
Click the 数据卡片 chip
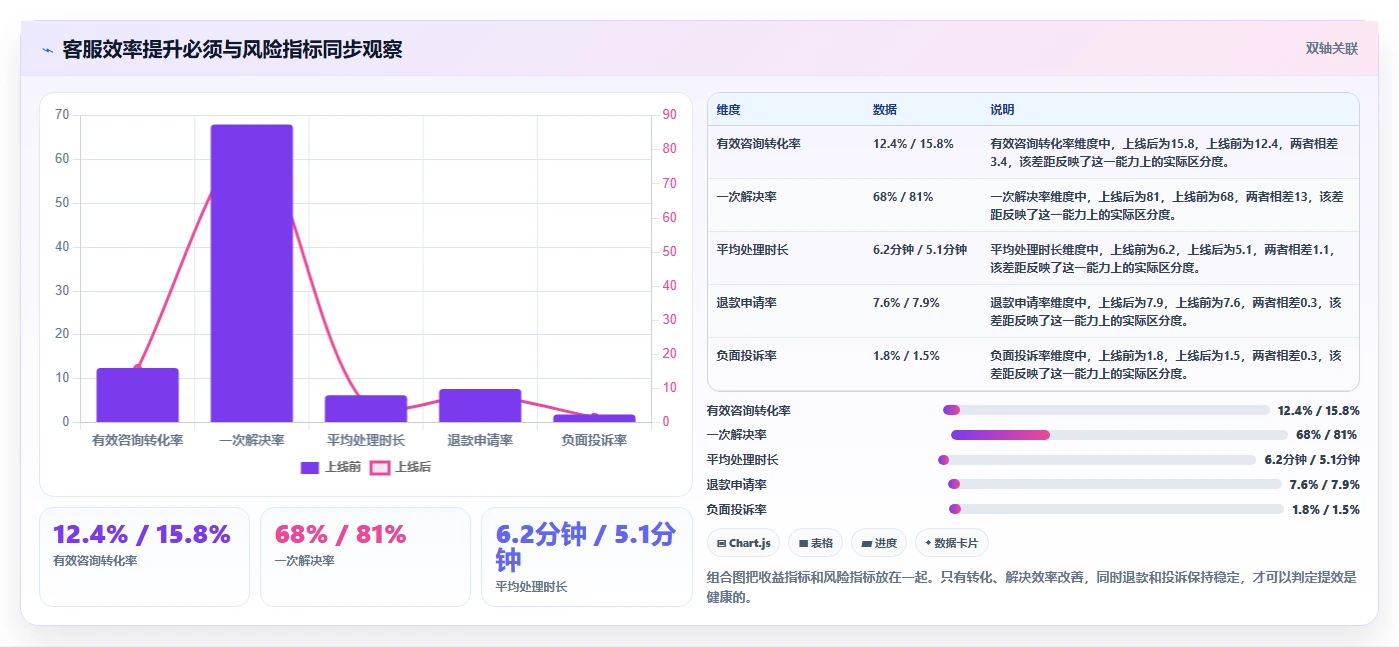(x=951, y=543)
